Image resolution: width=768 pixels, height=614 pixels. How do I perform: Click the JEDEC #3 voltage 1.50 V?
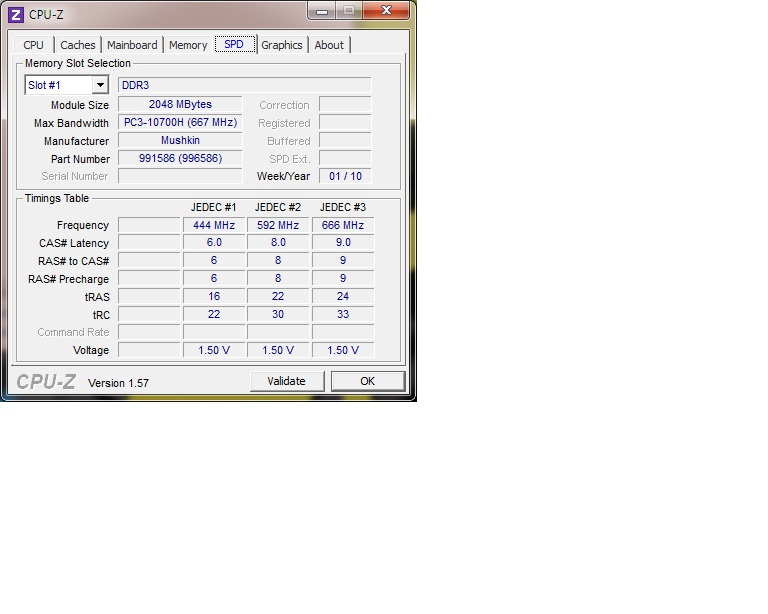point(343,351)
